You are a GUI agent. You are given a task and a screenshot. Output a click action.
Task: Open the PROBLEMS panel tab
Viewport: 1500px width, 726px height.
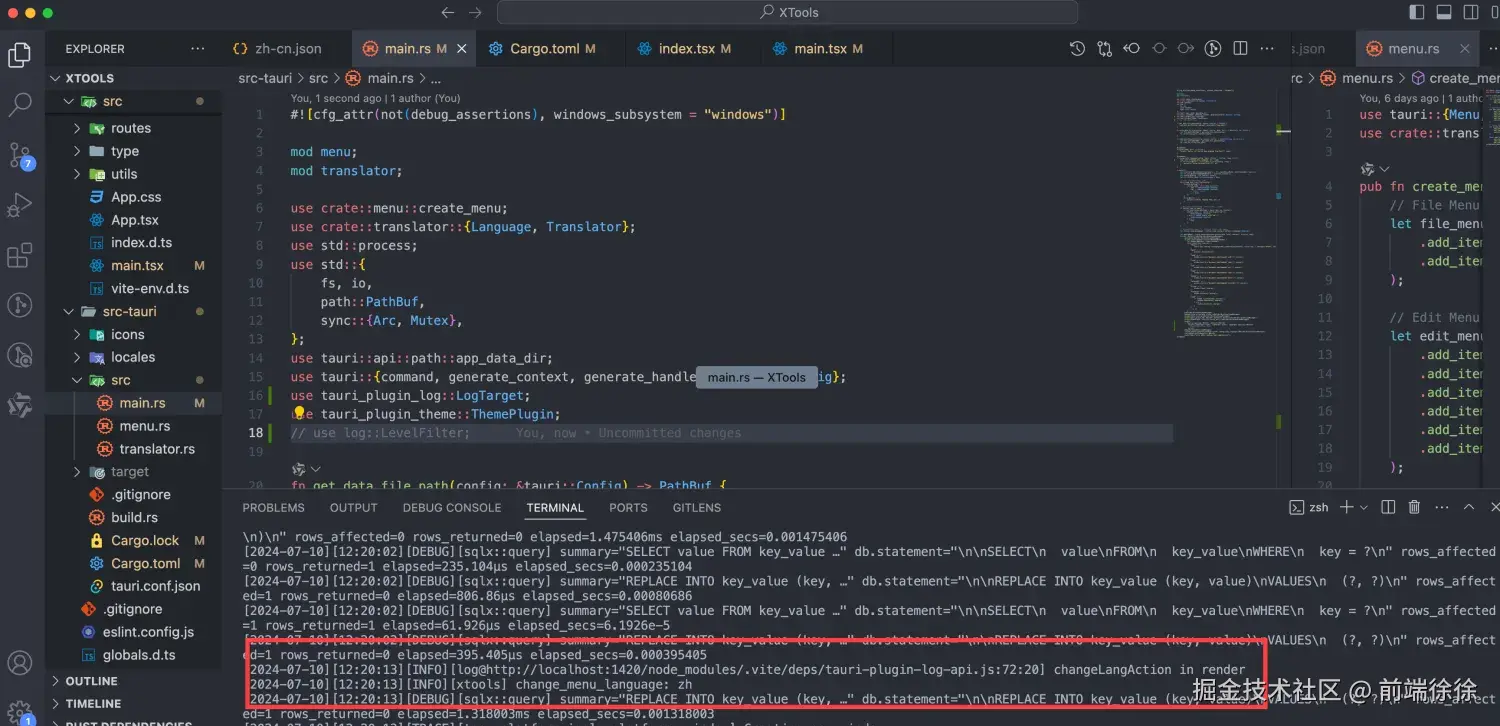click(x=273, y=507)
